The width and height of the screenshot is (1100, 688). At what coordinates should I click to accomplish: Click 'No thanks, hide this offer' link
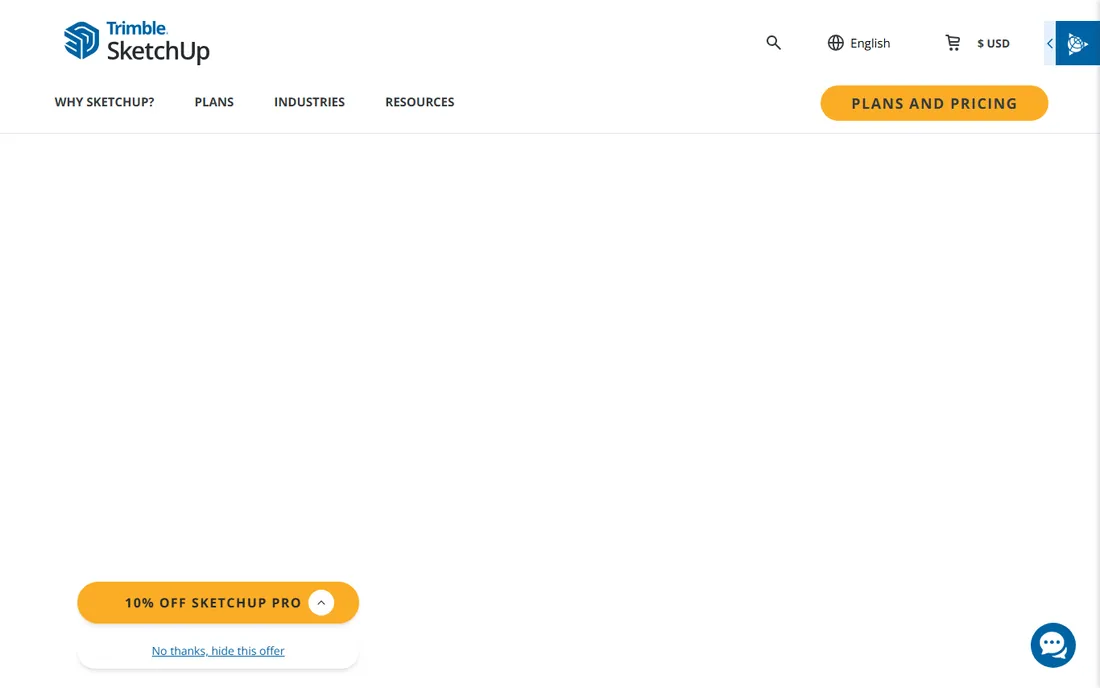coord(218,651)
